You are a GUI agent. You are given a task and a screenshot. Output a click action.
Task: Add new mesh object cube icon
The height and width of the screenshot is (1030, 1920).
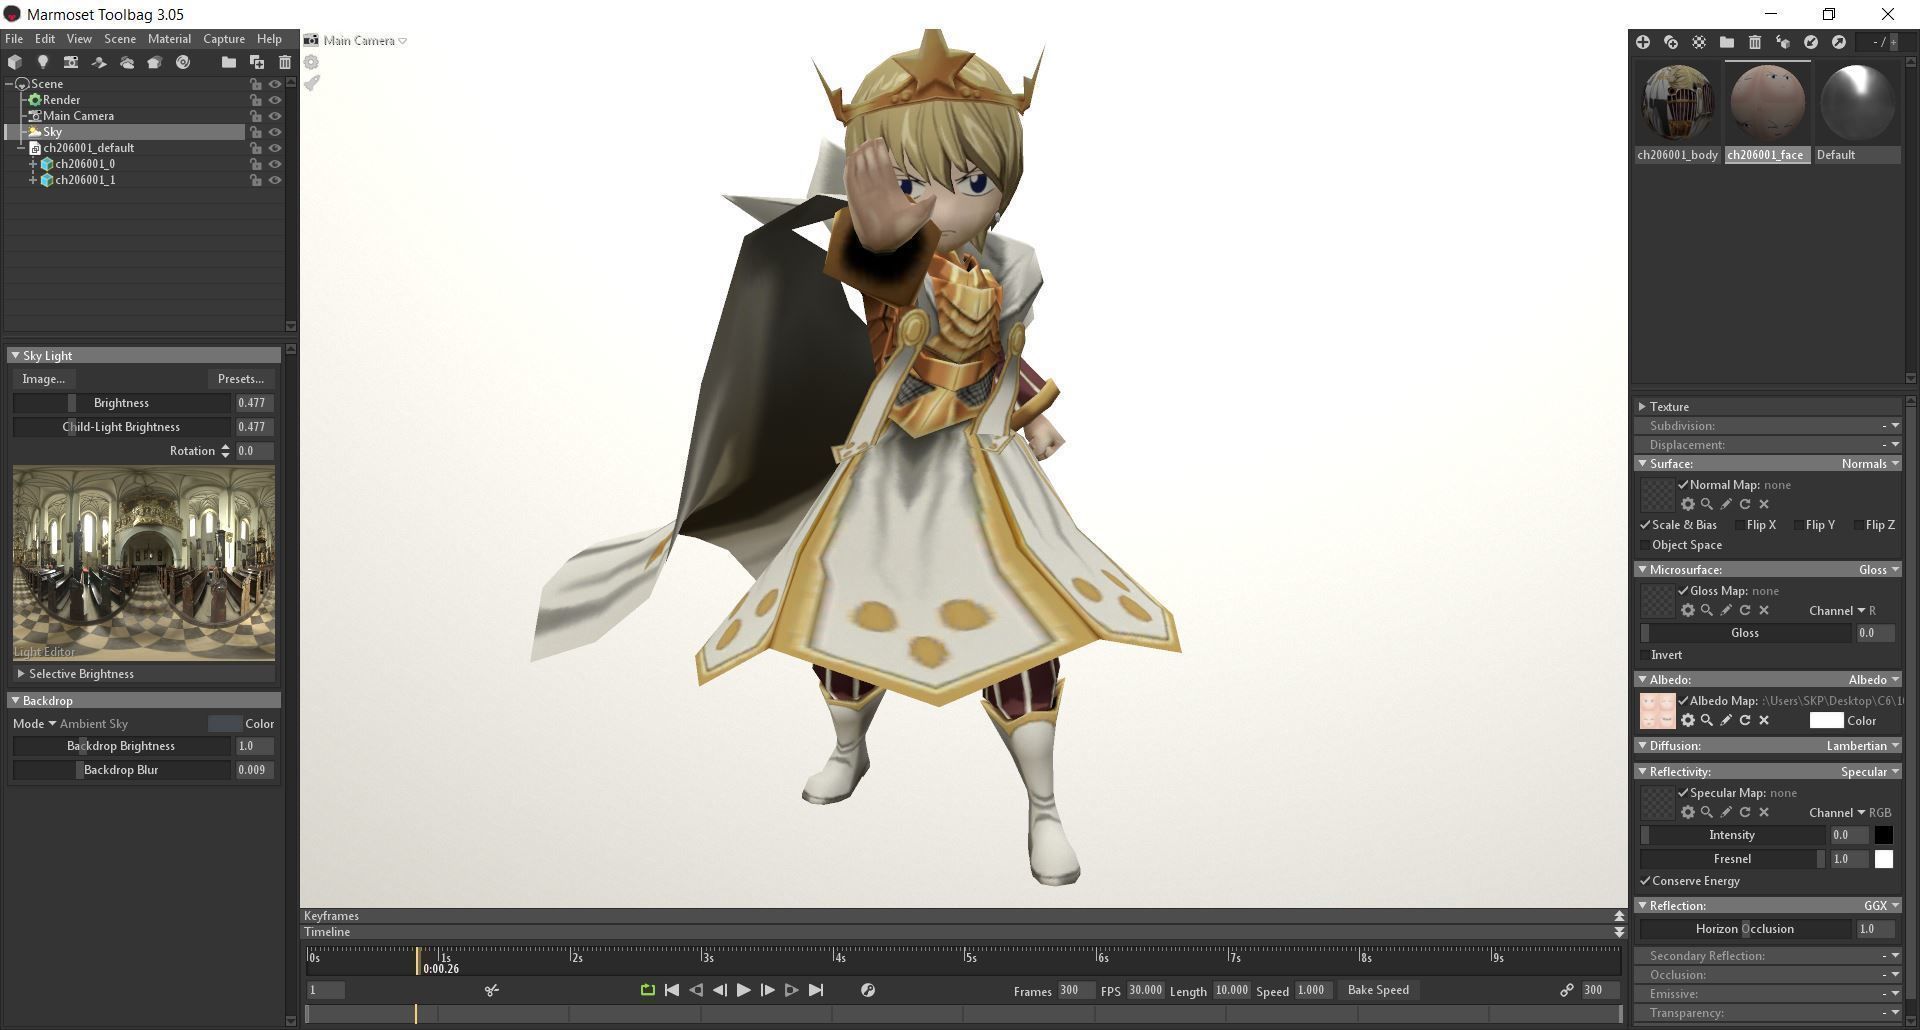pyautogui.click(x=15, y=62)
